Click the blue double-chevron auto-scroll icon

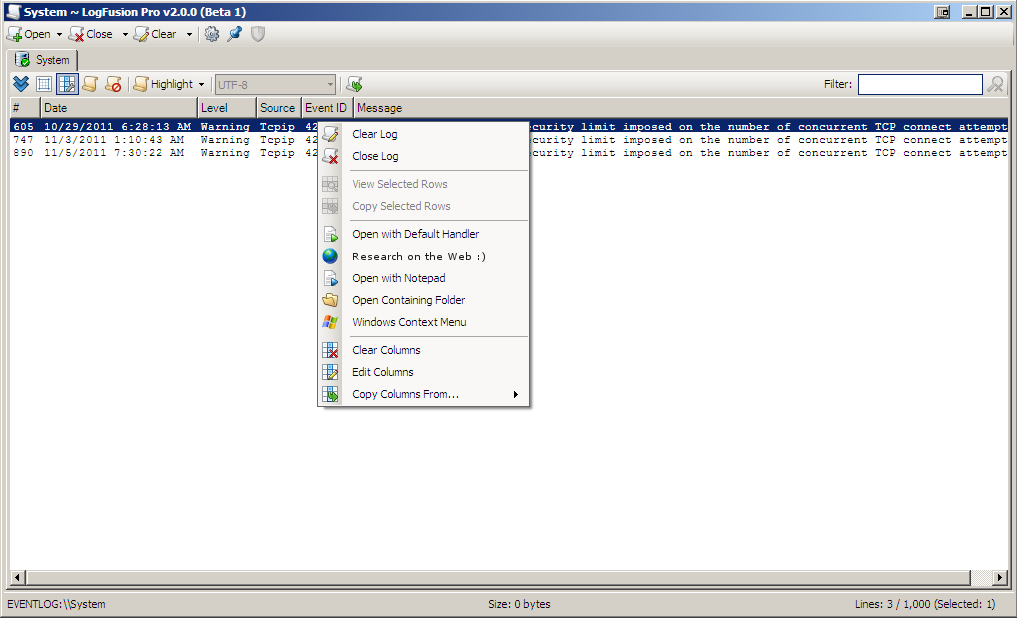[x=21, y=84]
